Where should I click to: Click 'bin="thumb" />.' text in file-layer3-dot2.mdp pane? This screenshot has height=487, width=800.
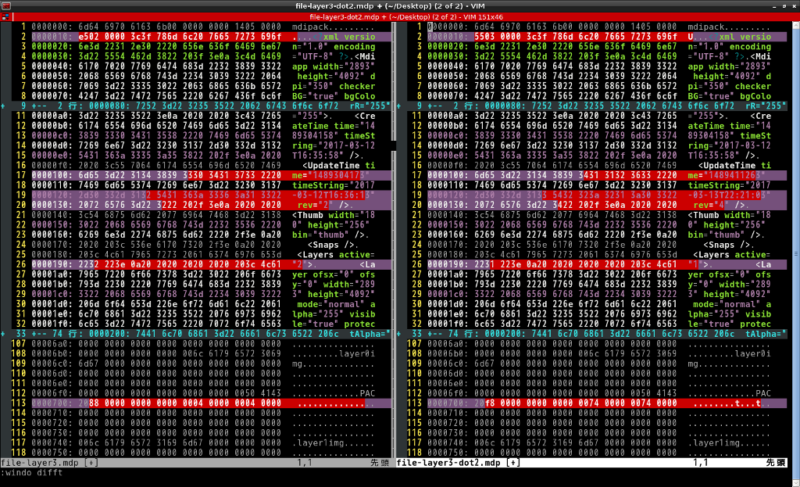[726, 235]
